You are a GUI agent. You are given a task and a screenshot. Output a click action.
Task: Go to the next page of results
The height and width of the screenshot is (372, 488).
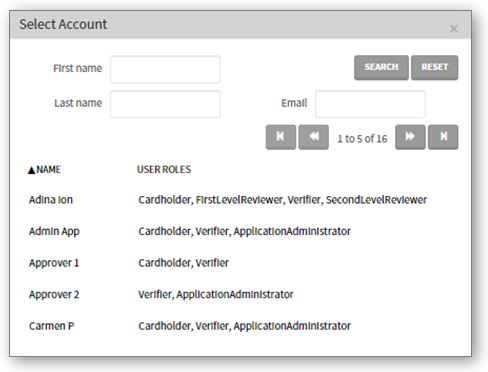410,137
